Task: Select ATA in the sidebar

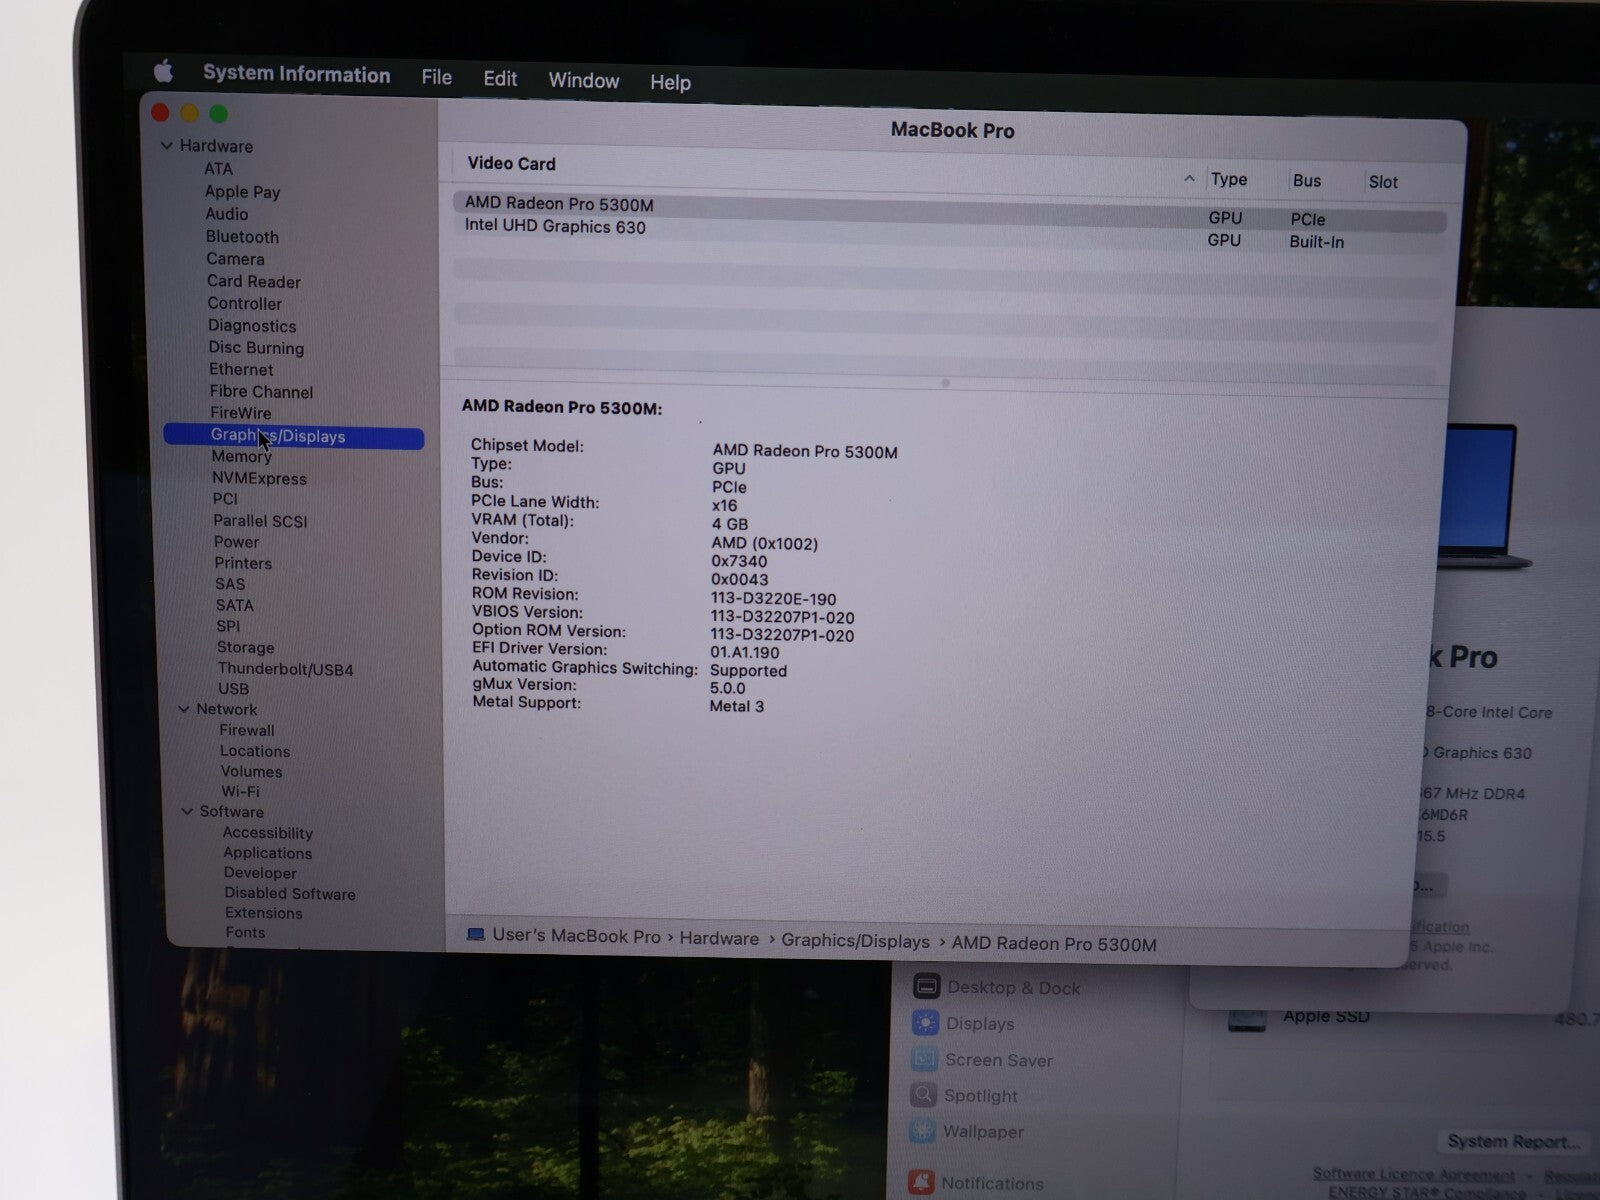Action: pyautogui.click(x=218, y=169)
